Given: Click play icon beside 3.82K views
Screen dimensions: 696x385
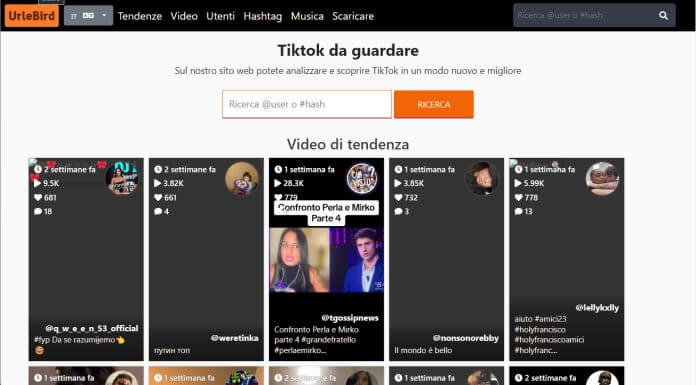Looking at the screenshot, I should pos(158,183).
